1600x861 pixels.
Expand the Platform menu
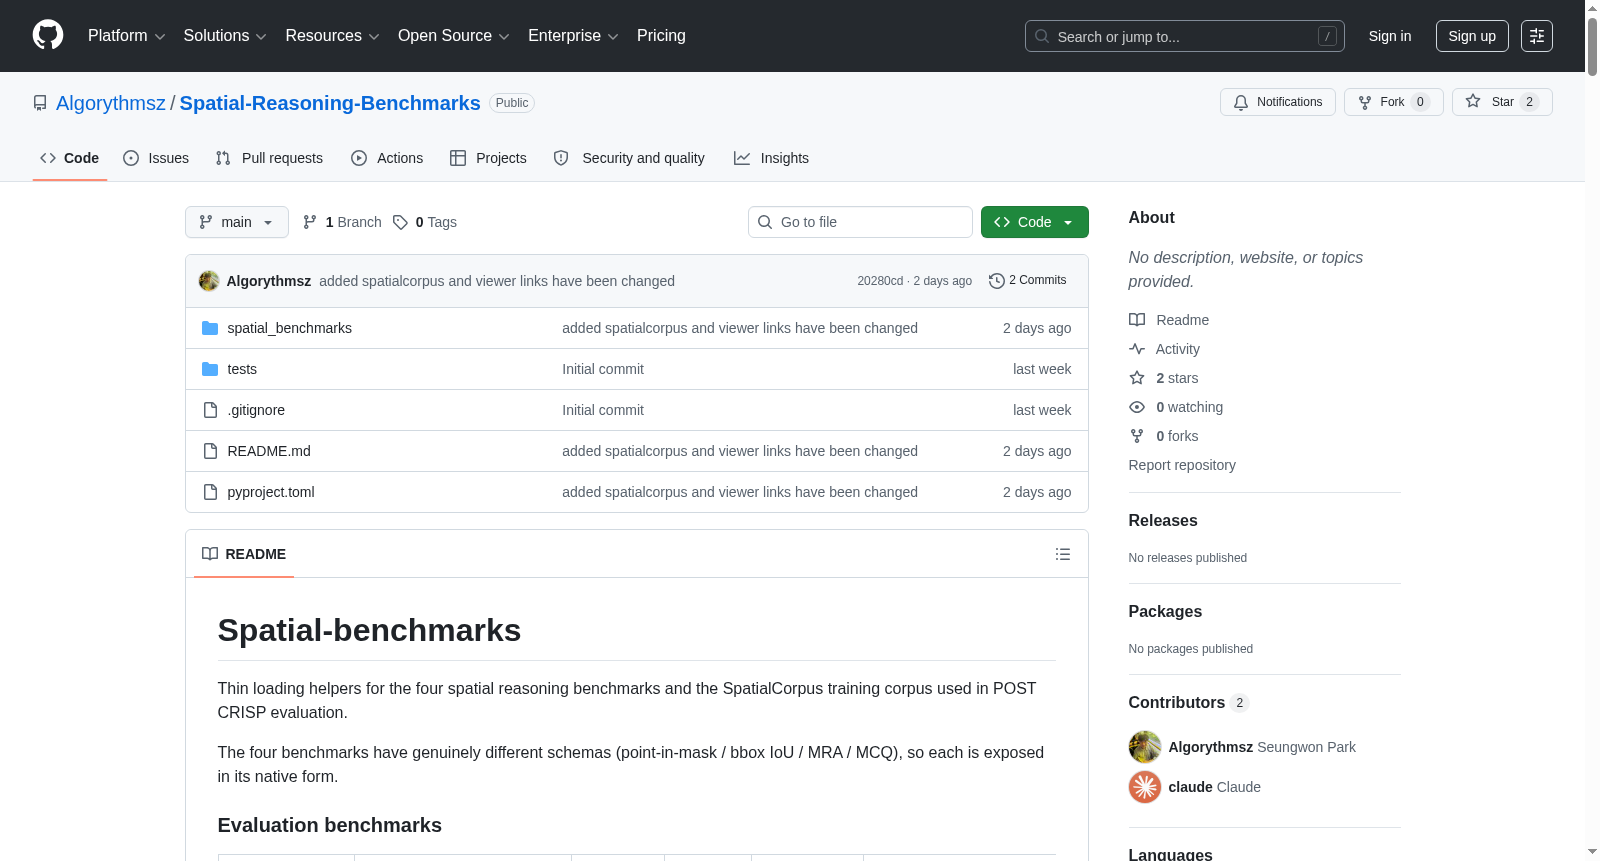tap(126, 36)
